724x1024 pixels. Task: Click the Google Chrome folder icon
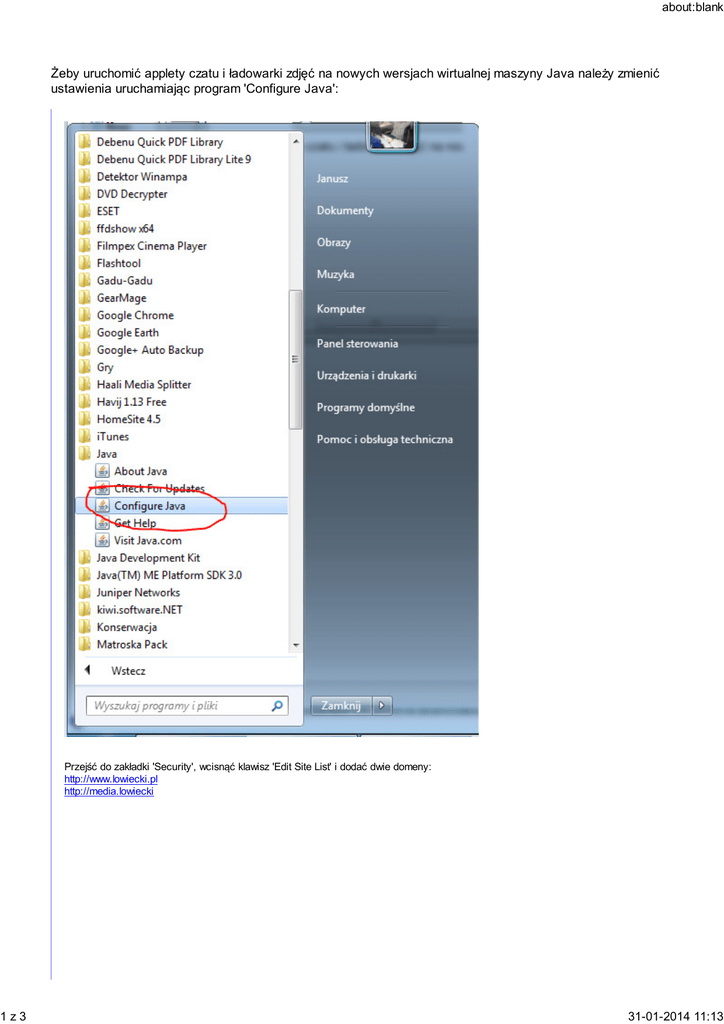pyautogui.click(x=86, y=315)
